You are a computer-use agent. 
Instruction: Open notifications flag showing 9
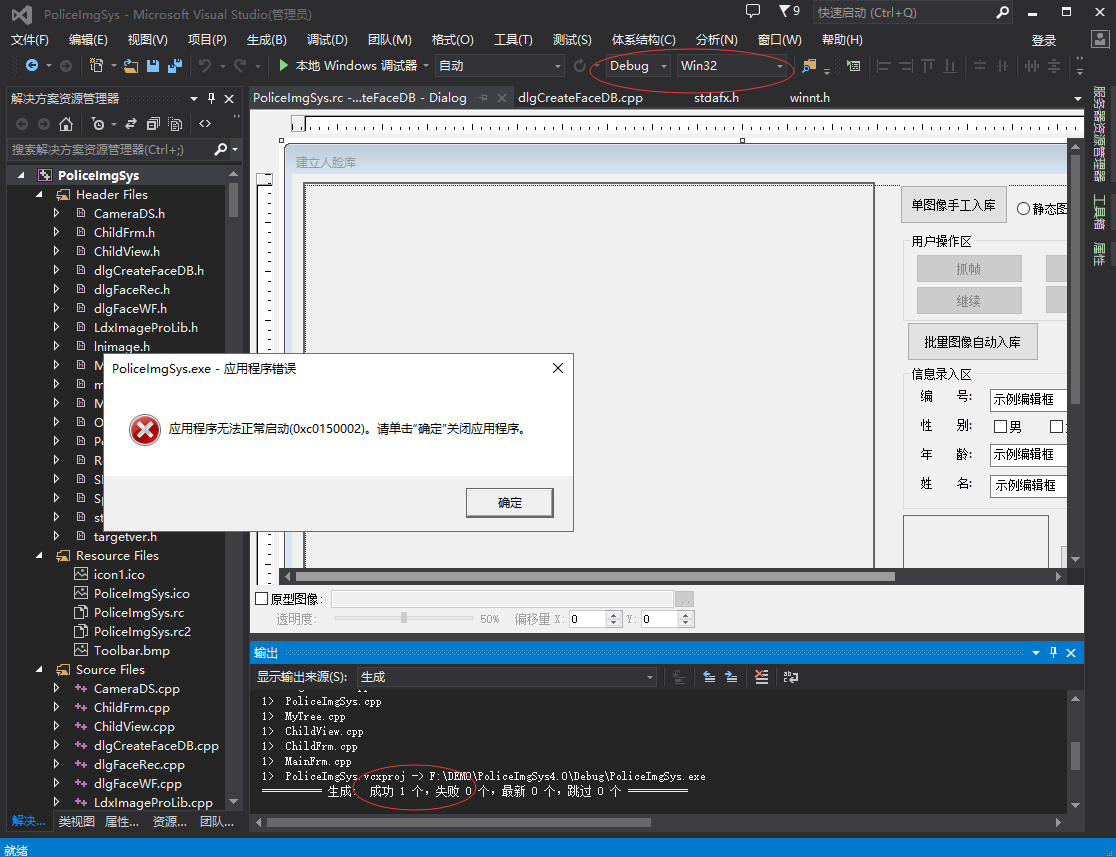pyautogui.click(x=789, y=11)
